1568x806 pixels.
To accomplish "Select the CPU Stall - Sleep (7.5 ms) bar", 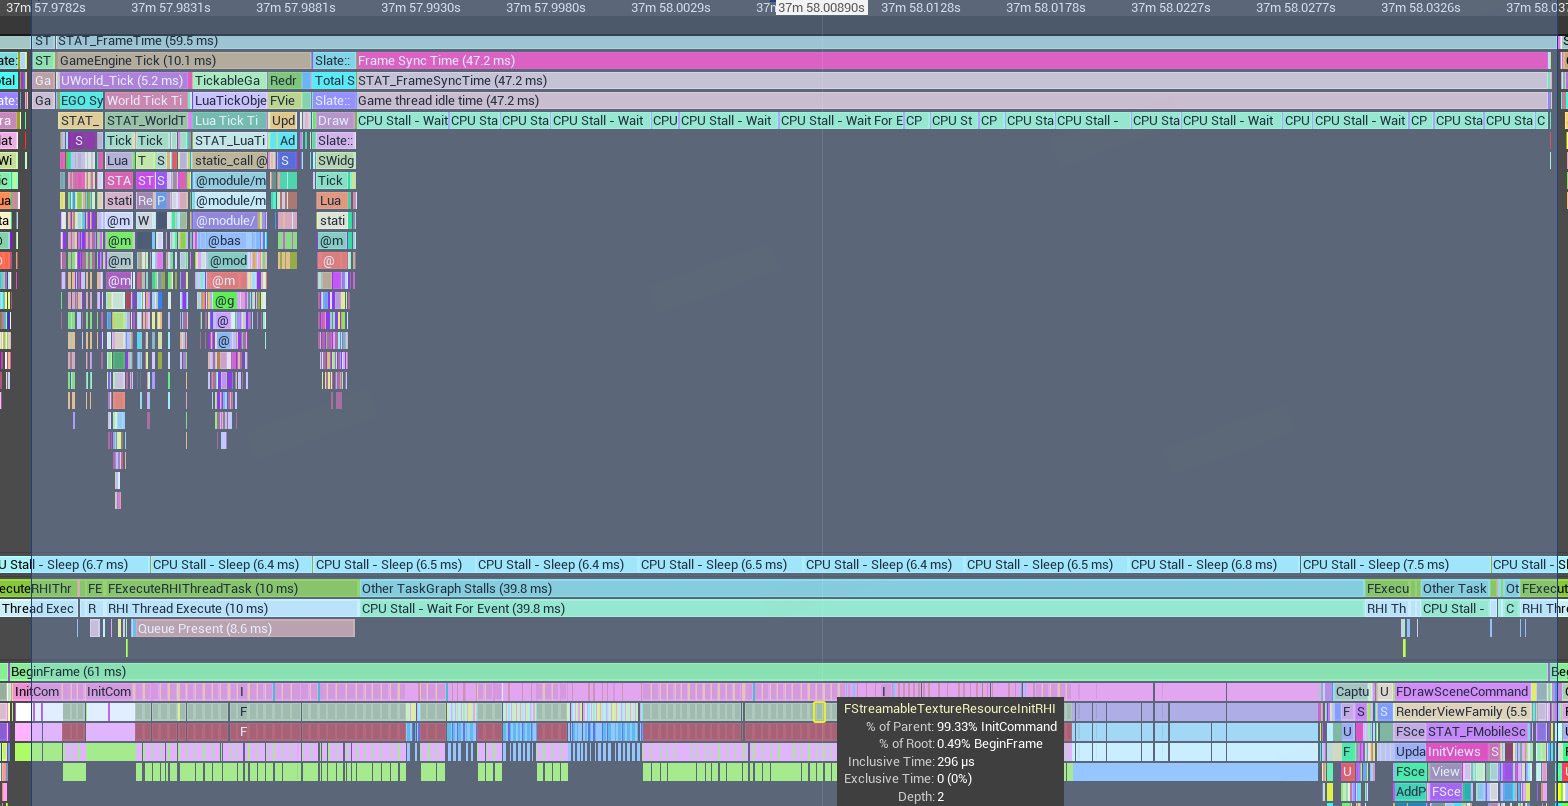I will (x=1394, y=565).
